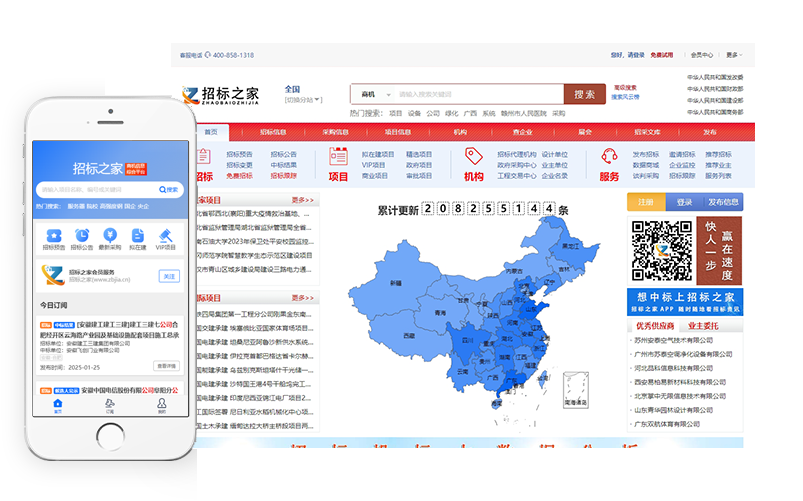This screenshot has height=501, width=803.
Task: Click the 招标之家 website logo
Action: click(221, 95)
